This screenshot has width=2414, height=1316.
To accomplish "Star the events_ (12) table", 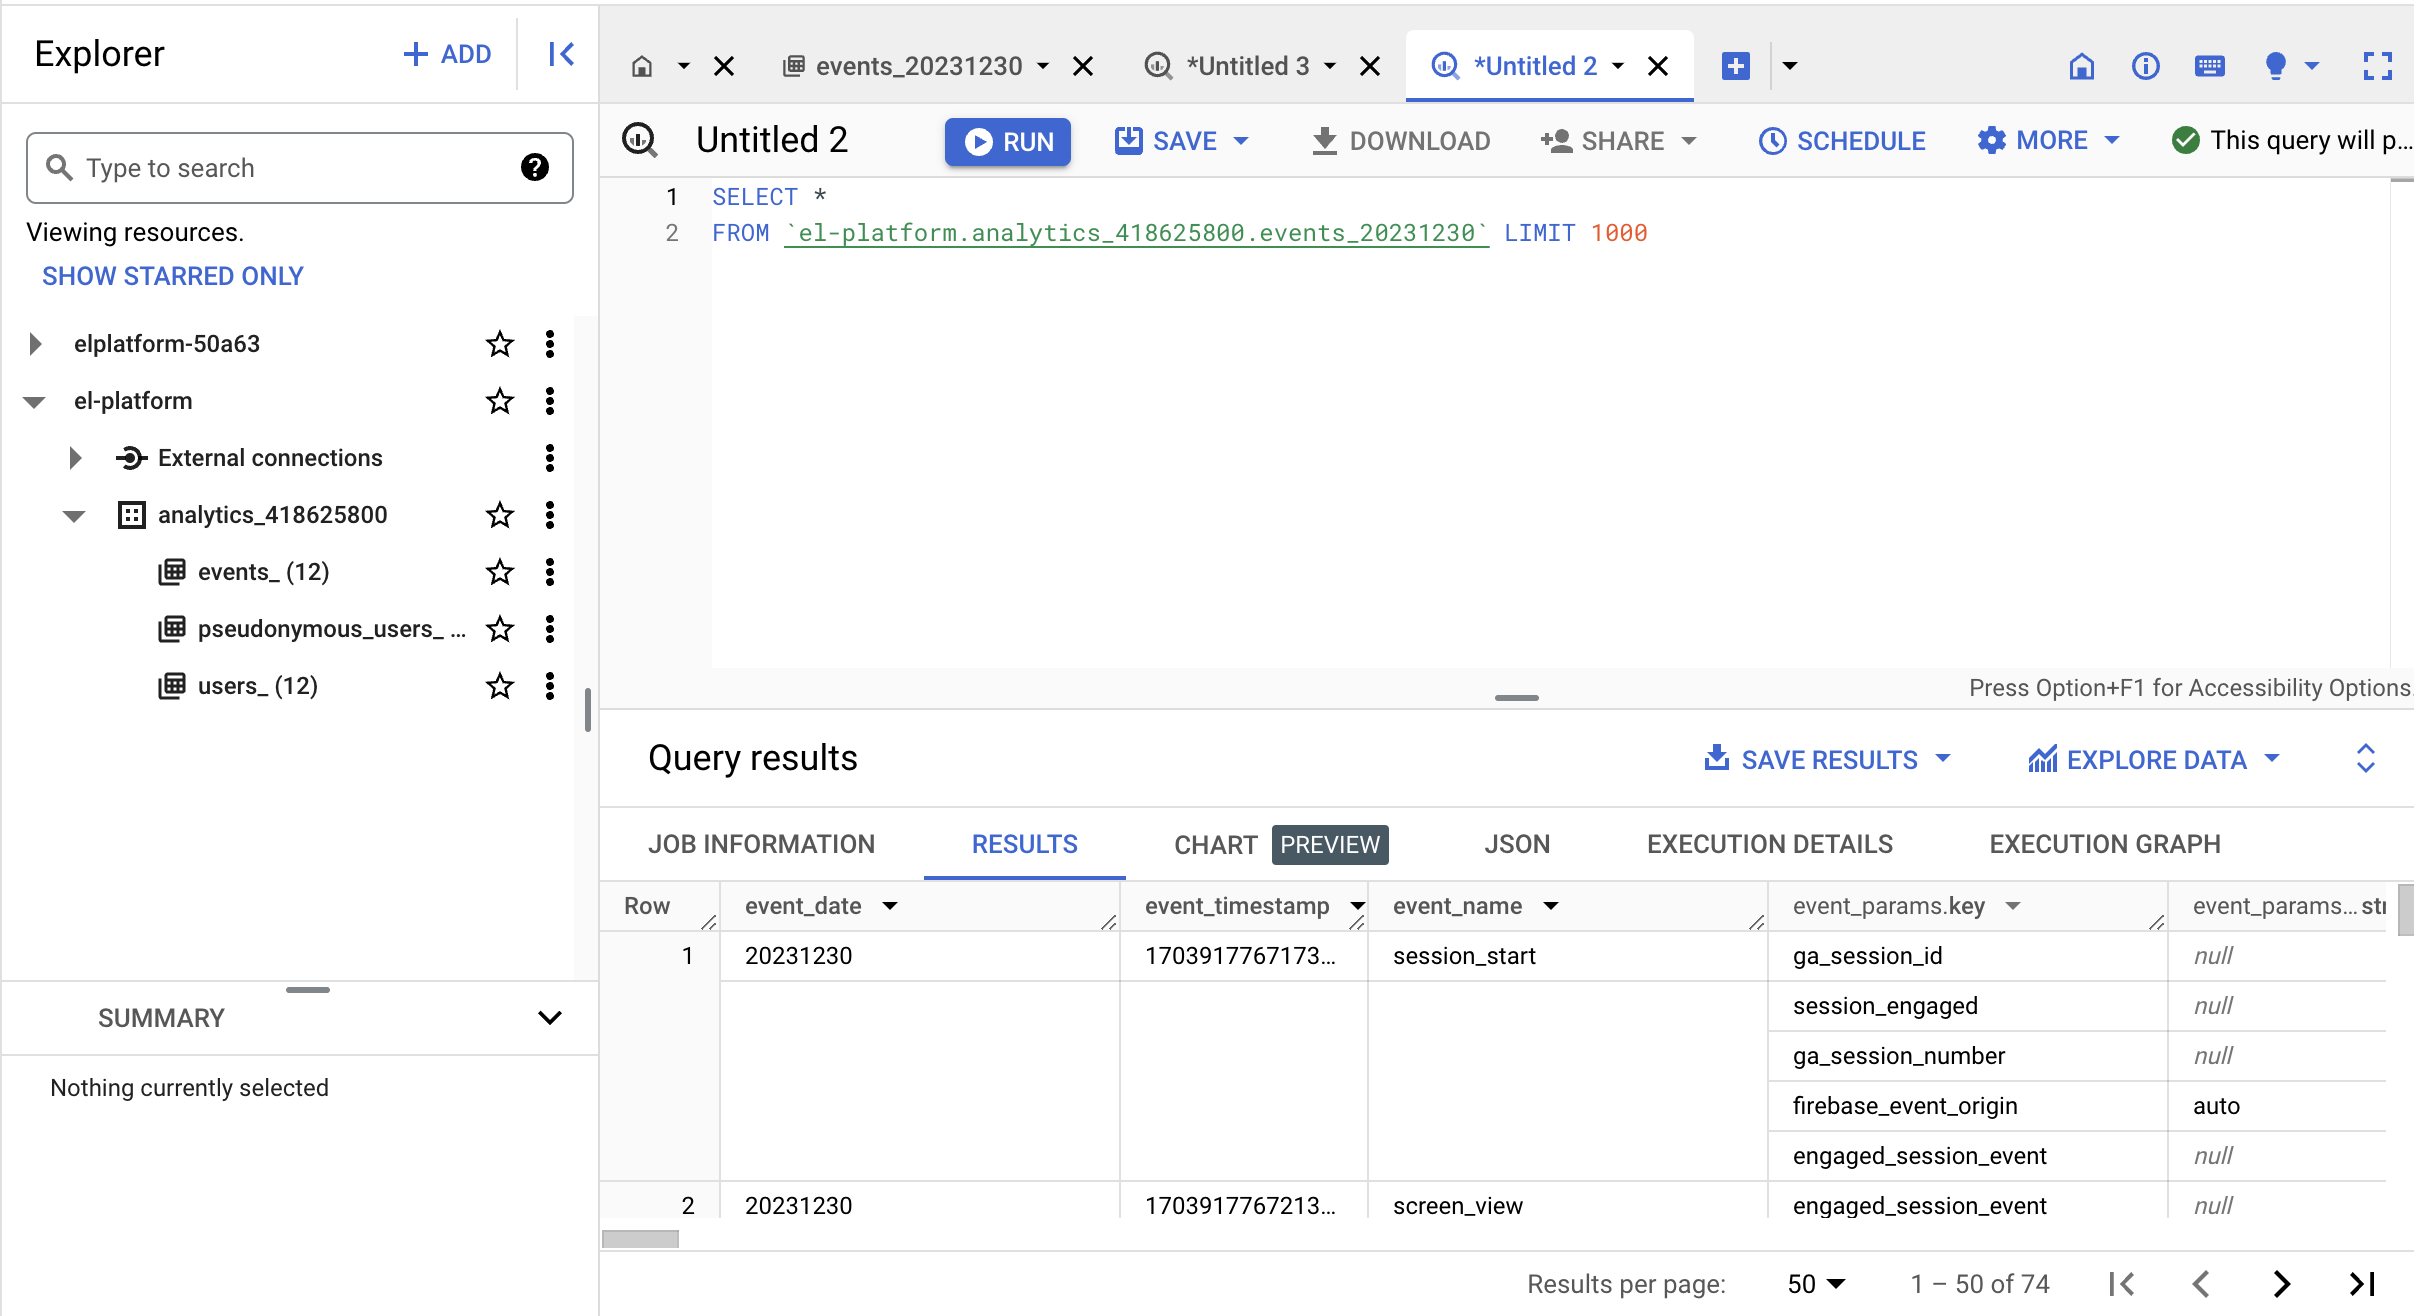I will (499, 572).
